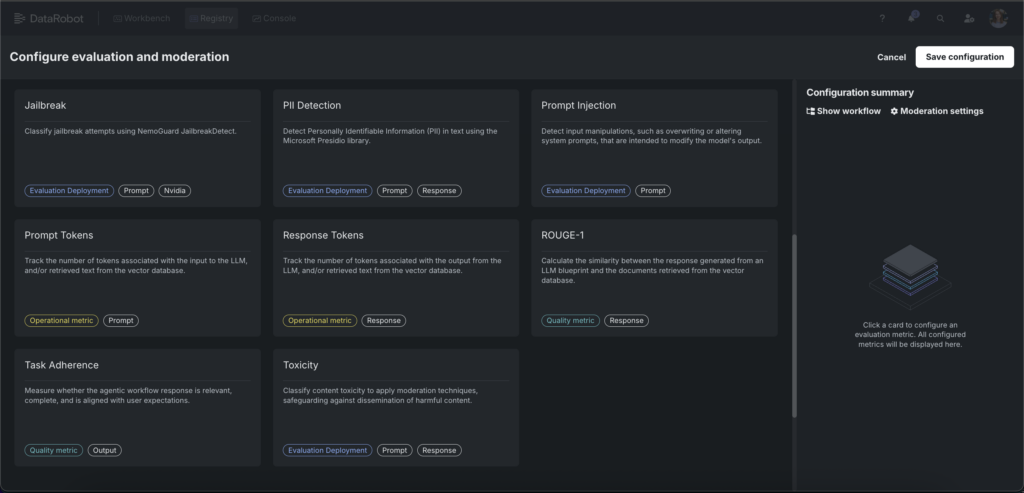This screenshot has width=1024, height=493.
Task: Click Evaluation Deployment tag on Prompt Injection
Action: pyautogui.click(x=586, y=191)
